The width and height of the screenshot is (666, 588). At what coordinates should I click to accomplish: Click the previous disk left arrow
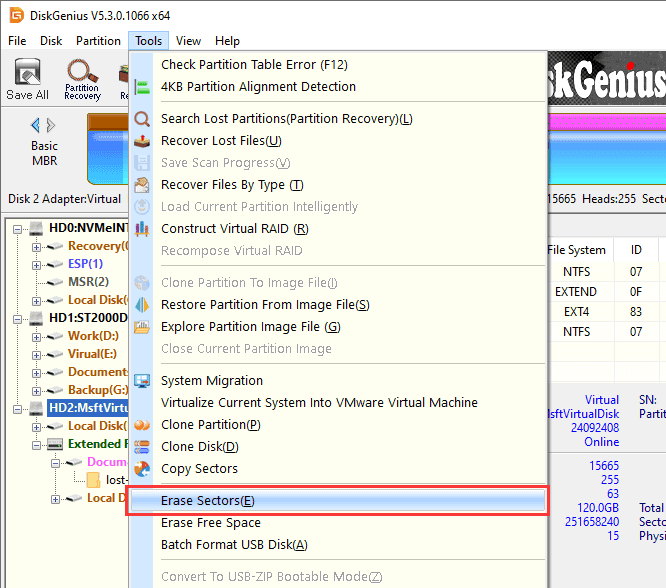click(x=36, y=125)
